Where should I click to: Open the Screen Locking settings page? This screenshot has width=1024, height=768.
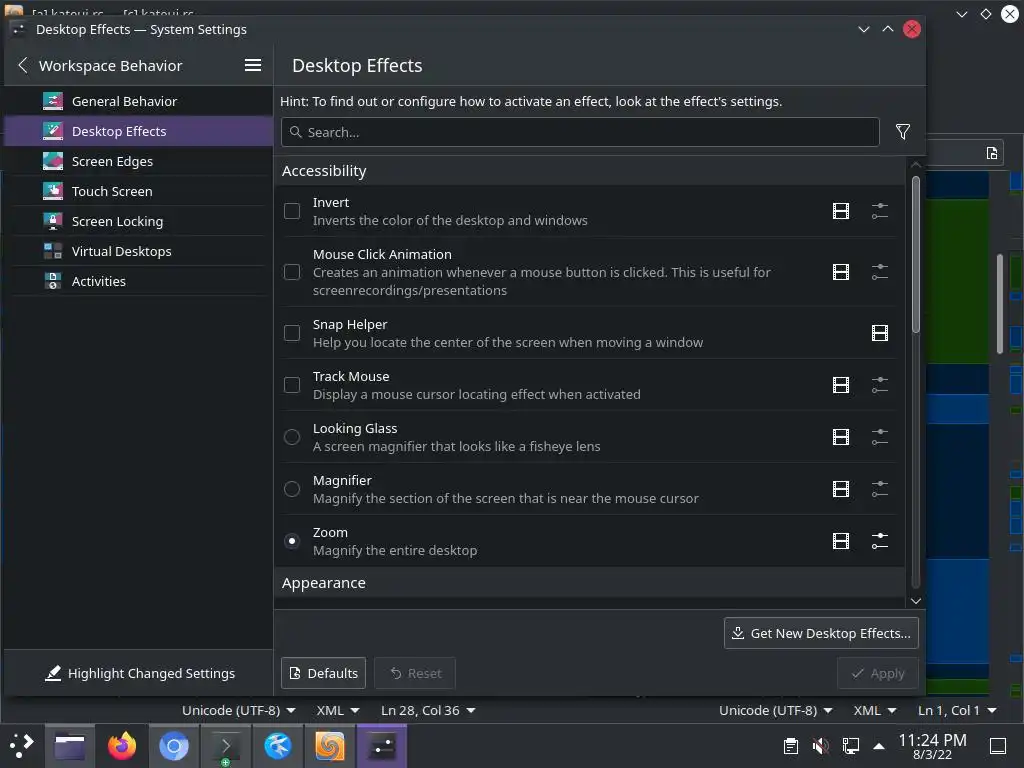pos(138,221)
